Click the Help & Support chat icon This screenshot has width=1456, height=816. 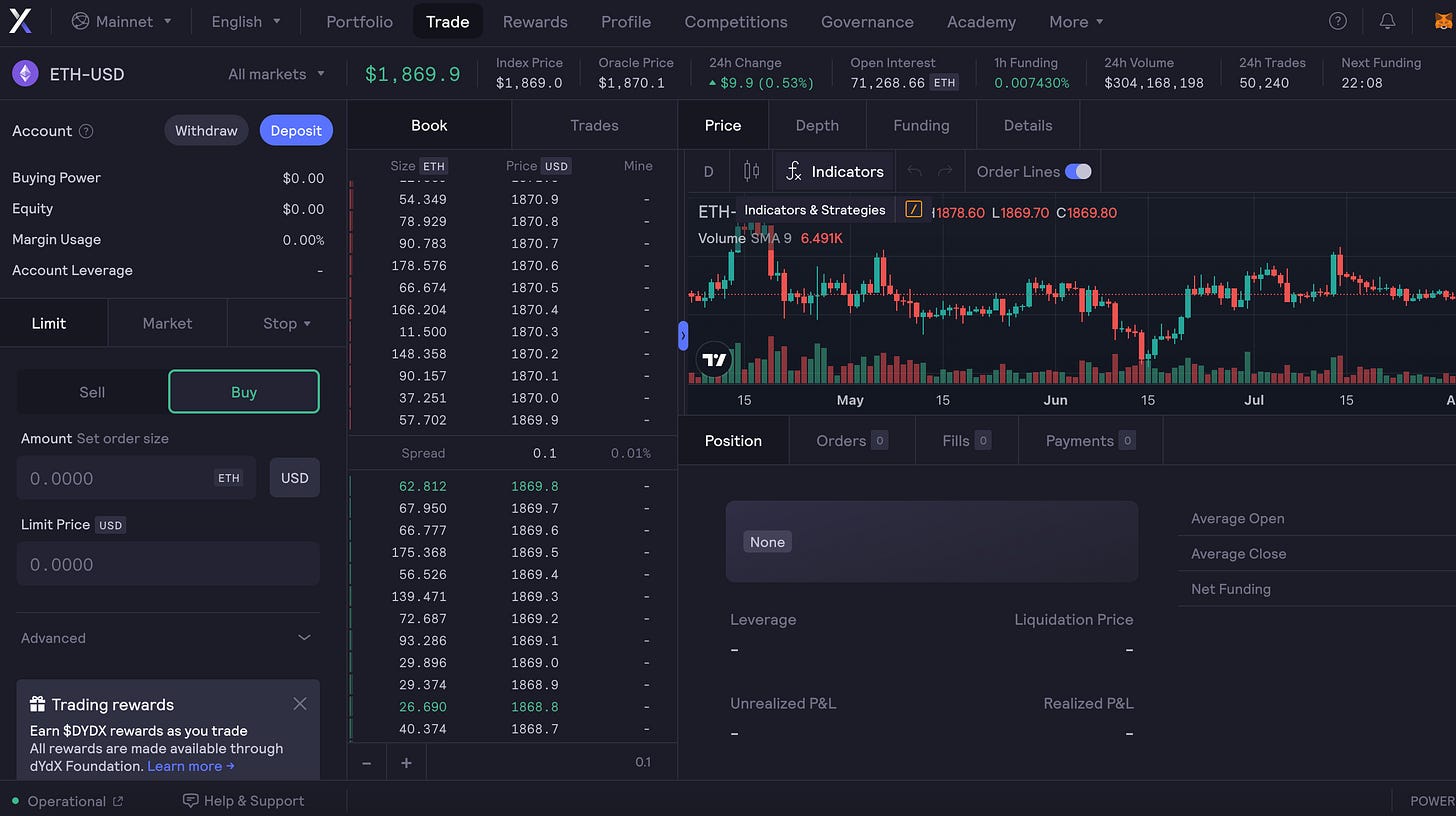coord(191,801)
